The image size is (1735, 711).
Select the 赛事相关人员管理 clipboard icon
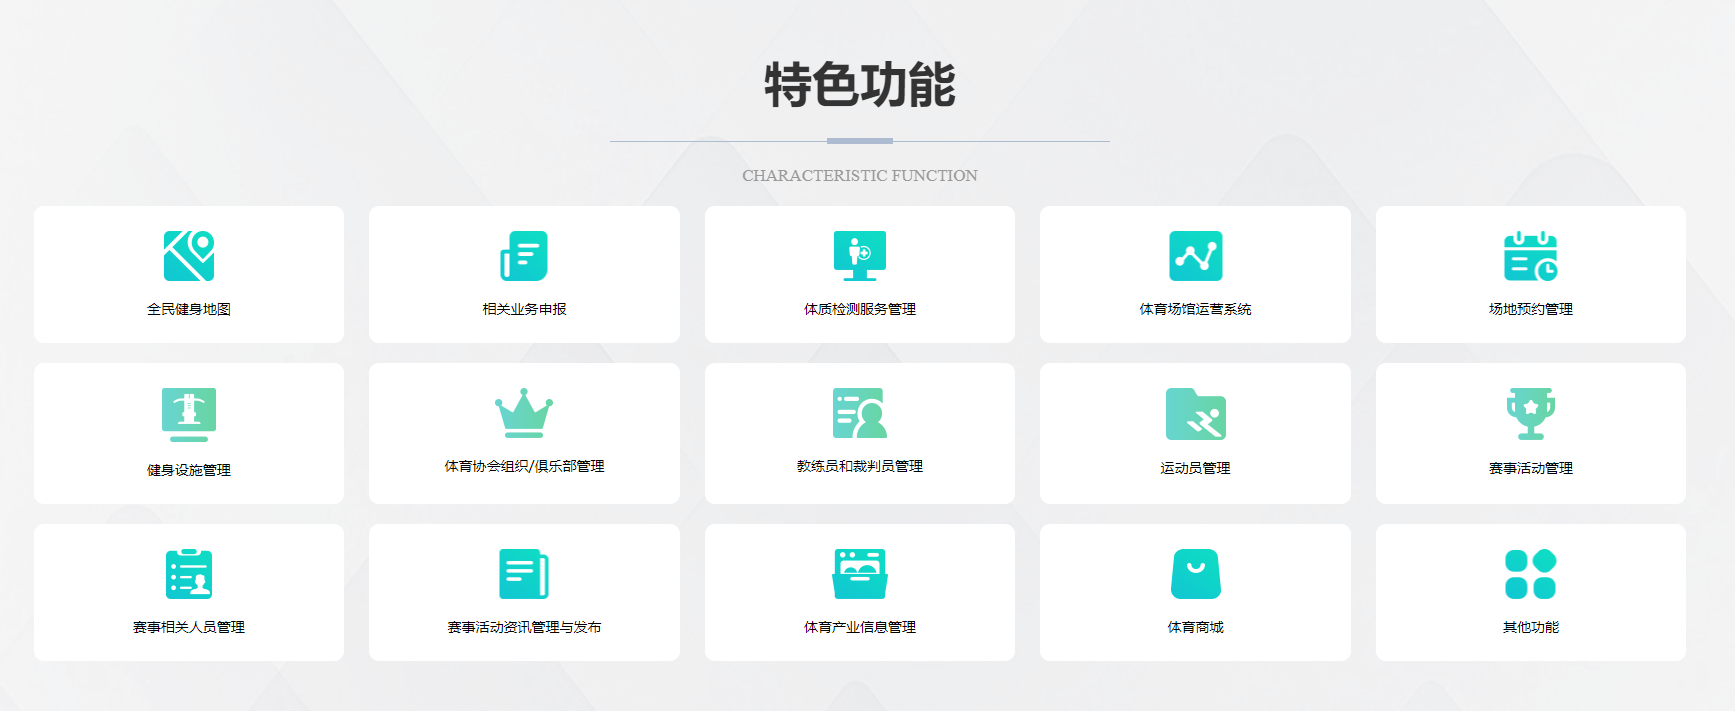tap(189, 574)
